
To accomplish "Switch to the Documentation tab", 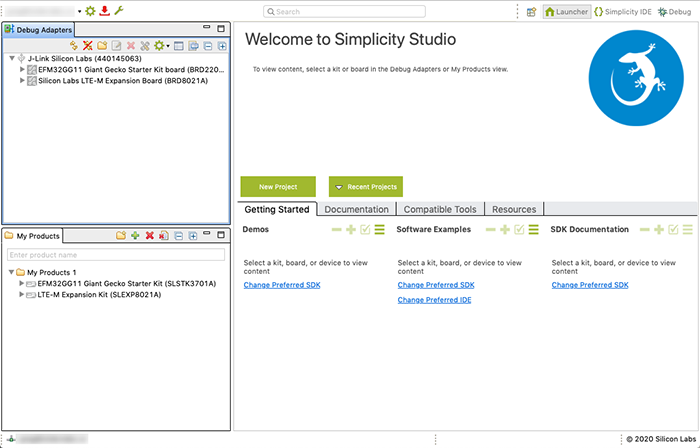I will click(x=356, y=209).
